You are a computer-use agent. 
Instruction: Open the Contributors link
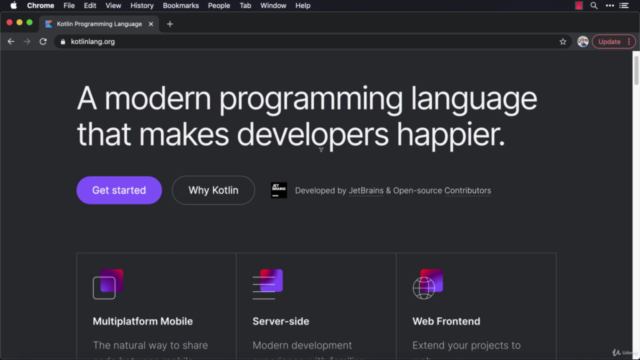coord(467,191)
